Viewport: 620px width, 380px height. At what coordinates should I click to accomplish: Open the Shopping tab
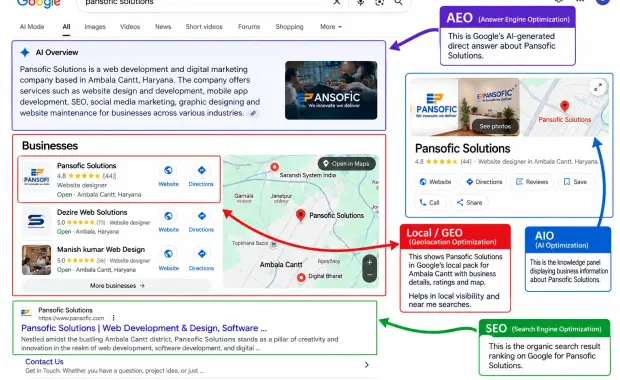click(289, 27)
